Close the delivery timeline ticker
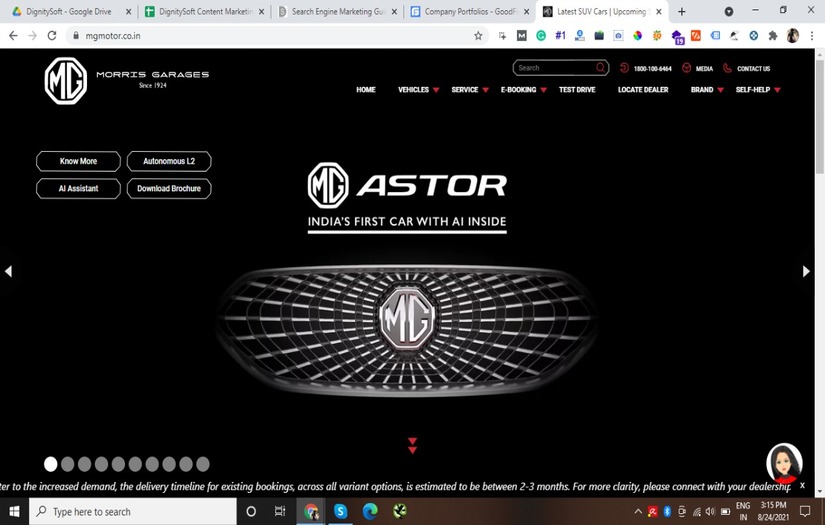 (x=802, y=485)
